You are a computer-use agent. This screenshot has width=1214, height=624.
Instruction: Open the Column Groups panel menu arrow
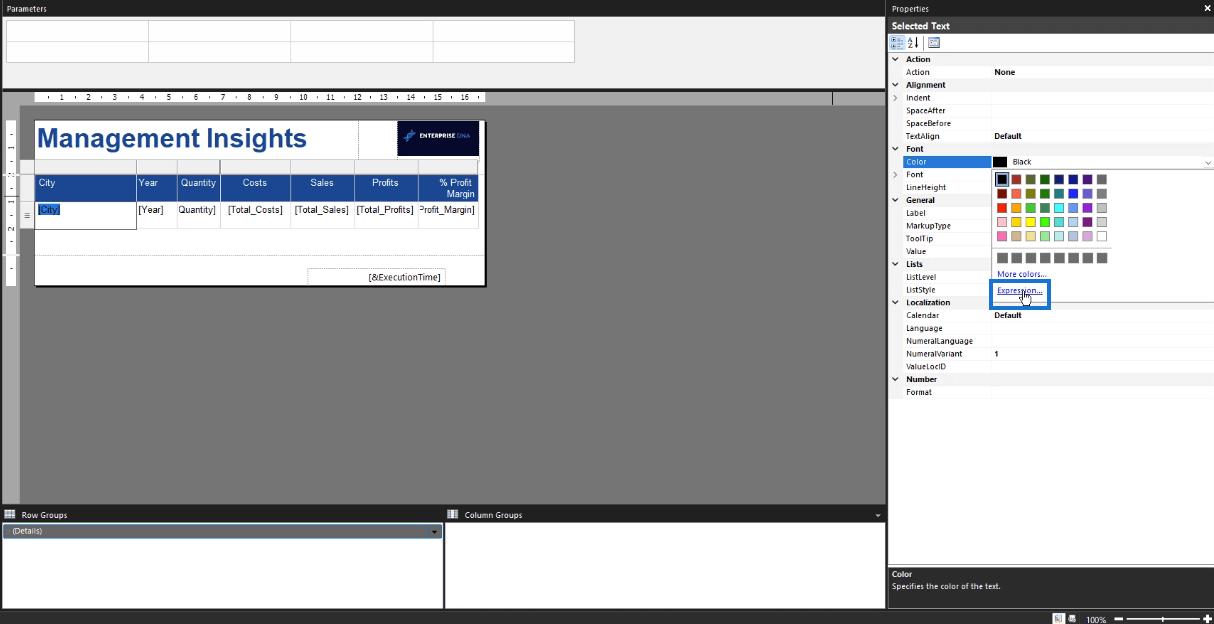coord(878,515)
